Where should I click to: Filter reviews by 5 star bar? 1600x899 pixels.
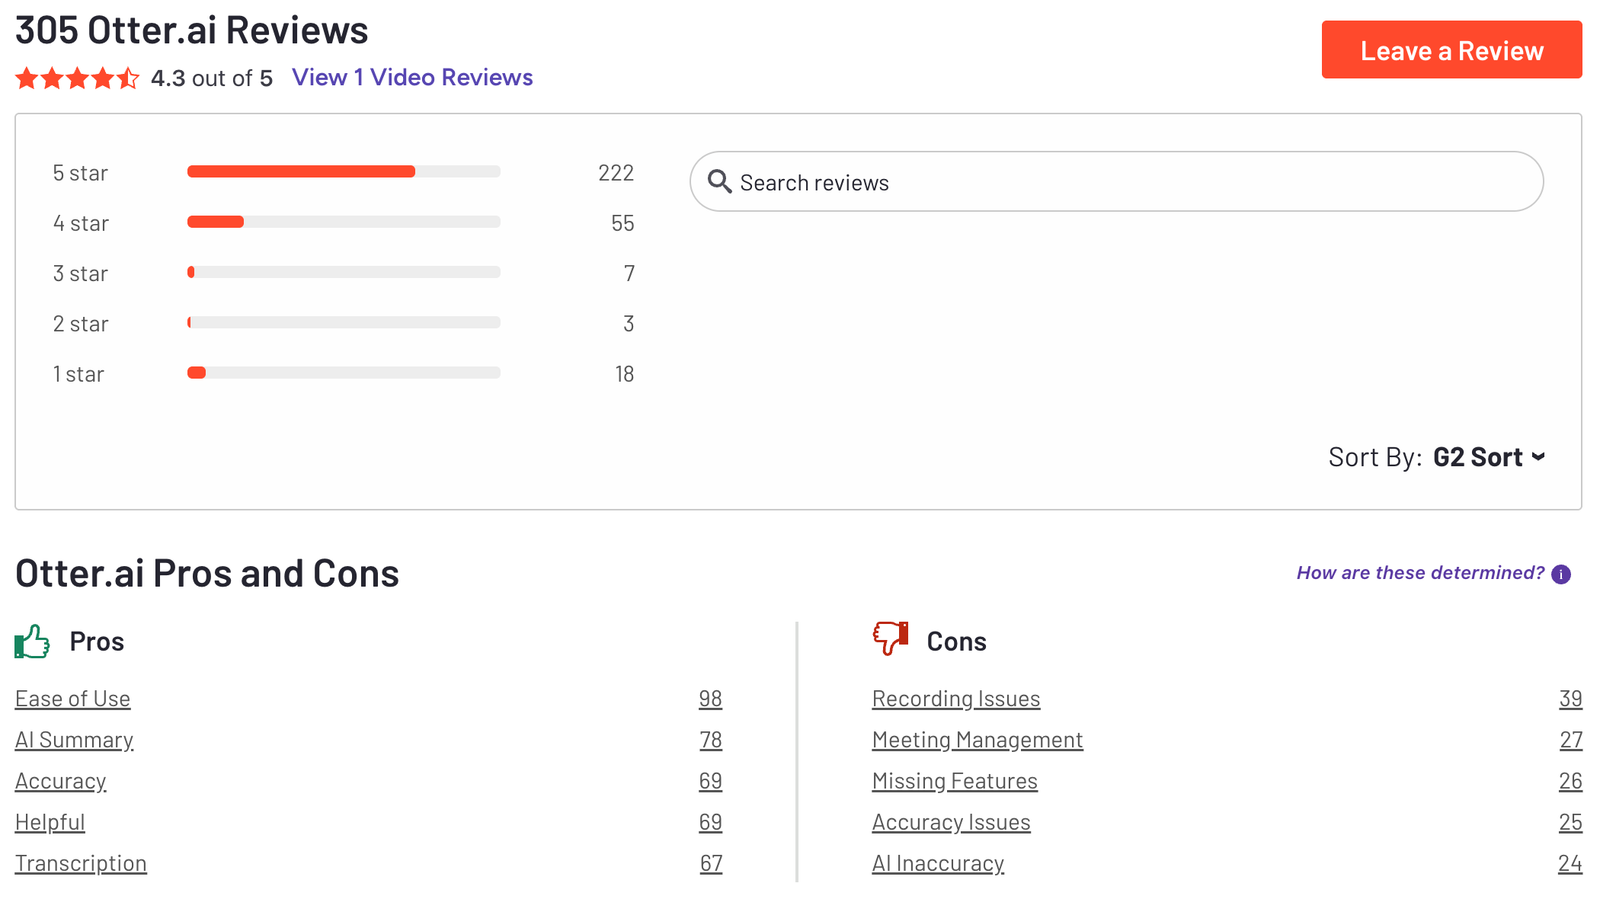point(343,172)
